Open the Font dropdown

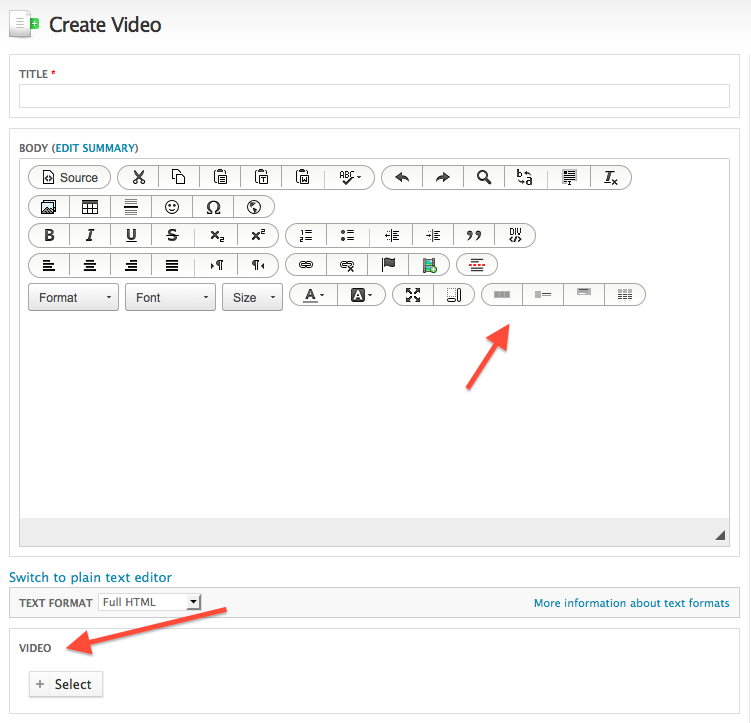[170, 297]
